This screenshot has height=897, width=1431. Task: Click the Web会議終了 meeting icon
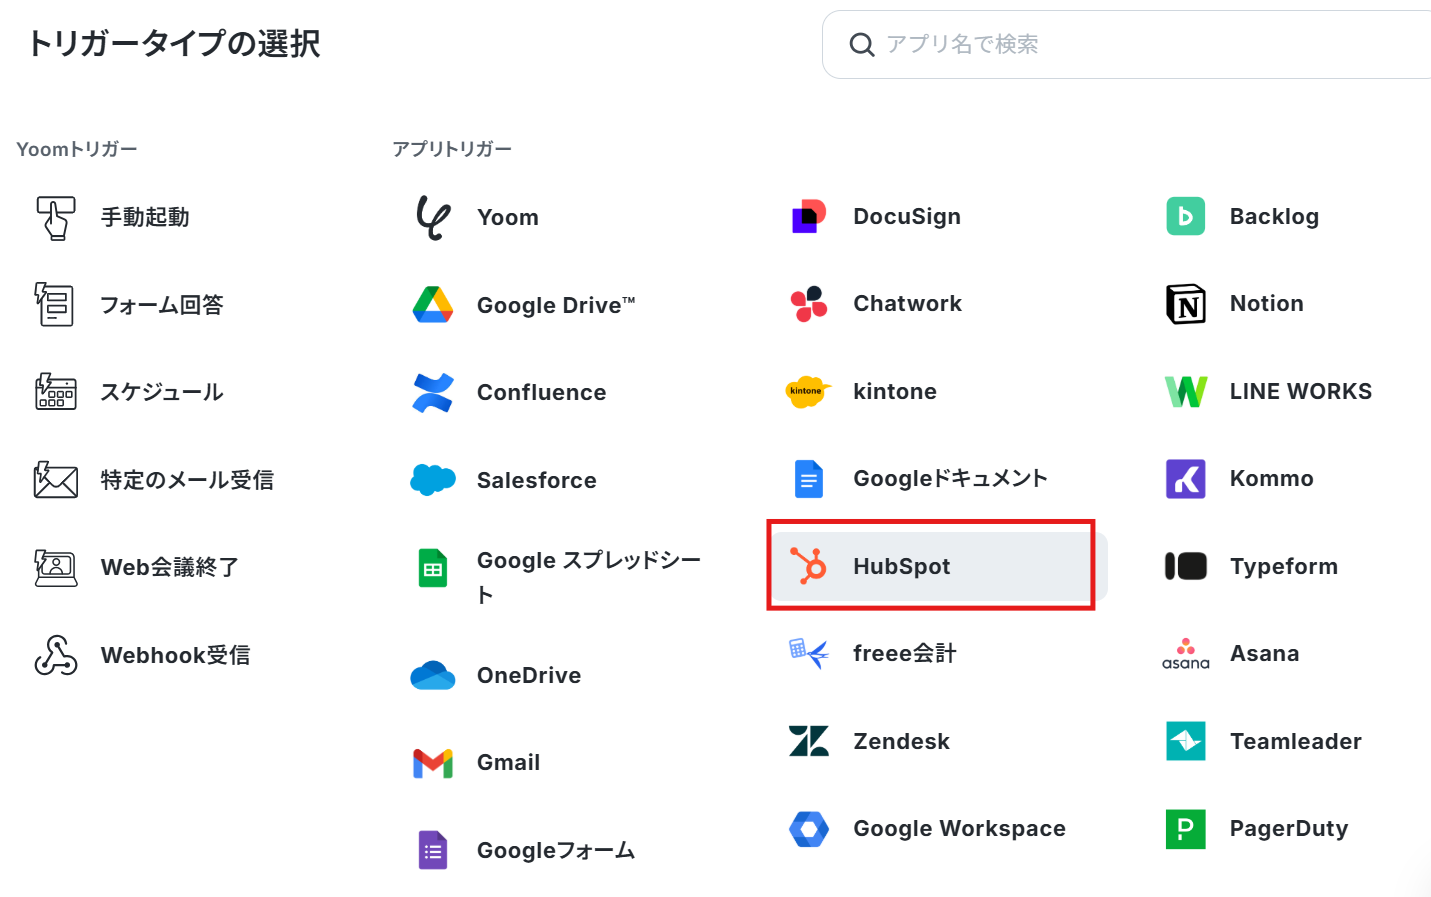pos(56,567)
